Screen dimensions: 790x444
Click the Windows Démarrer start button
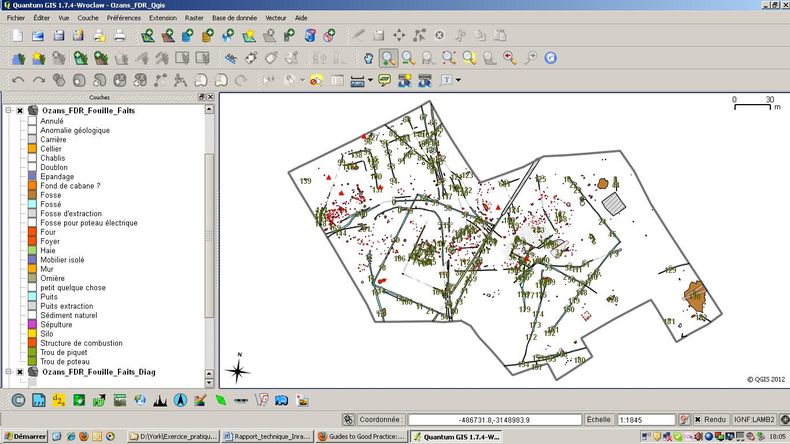pyautogui.click(x=25, y=436)
